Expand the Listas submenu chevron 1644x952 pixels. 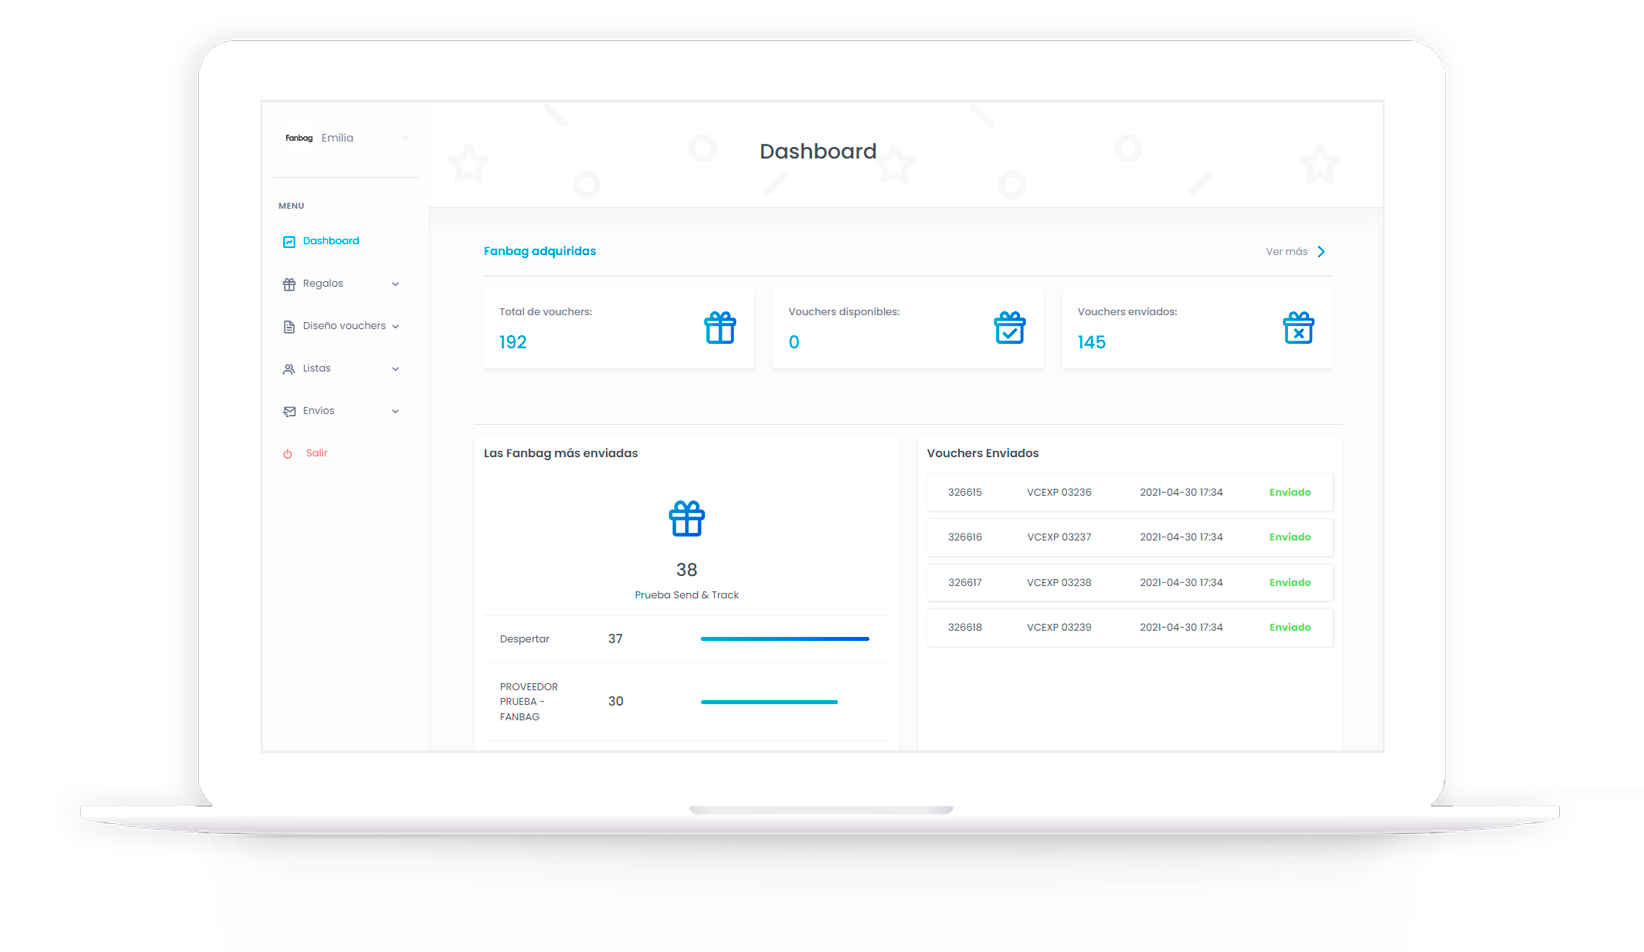click(395, 369)
